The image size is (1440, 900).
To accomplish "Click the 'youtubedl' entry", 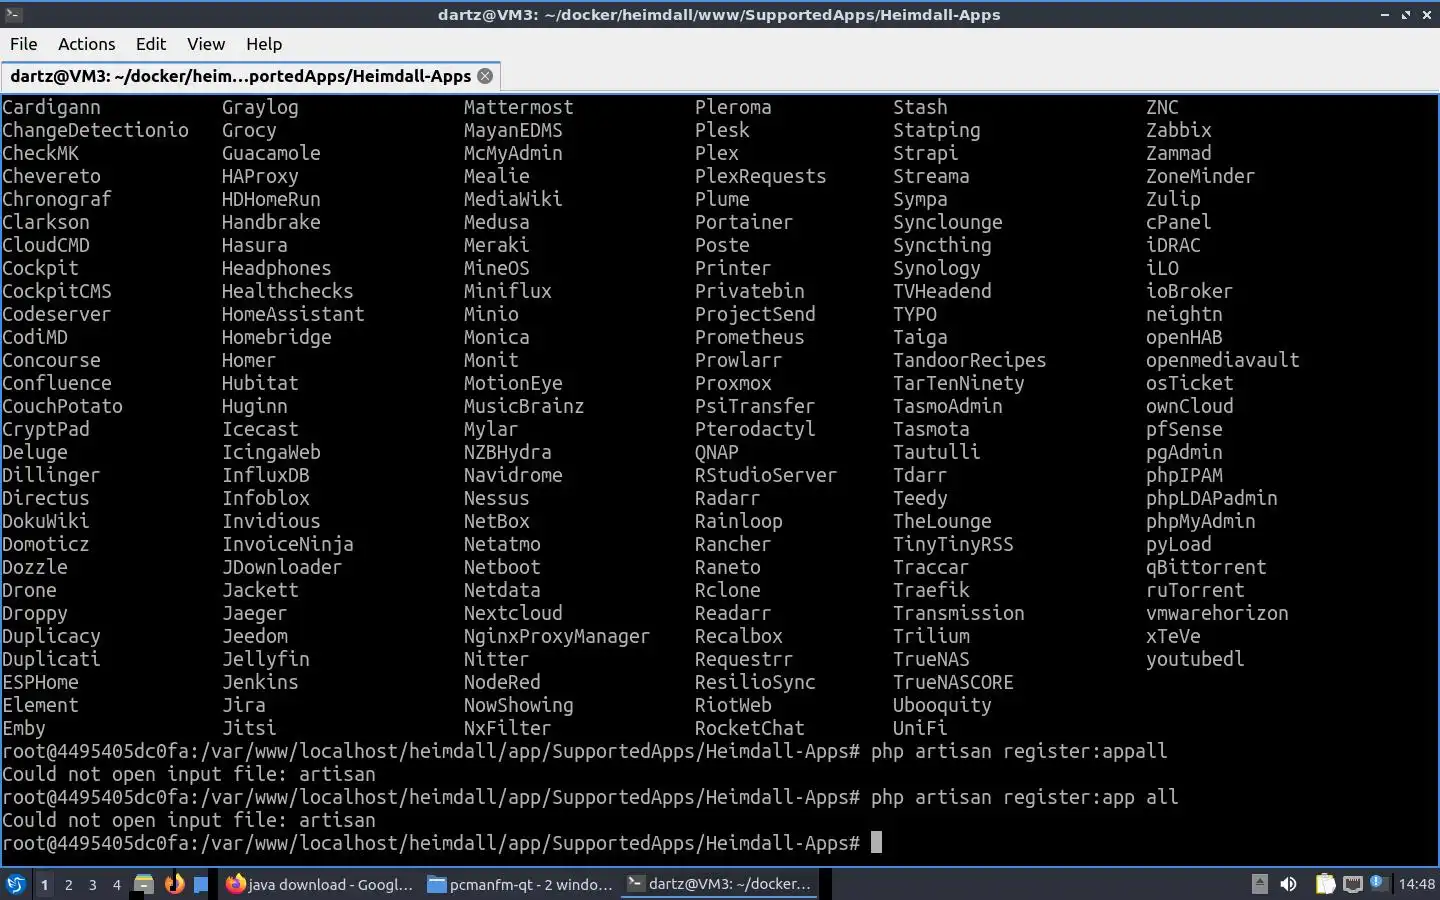I will 1195,659.
